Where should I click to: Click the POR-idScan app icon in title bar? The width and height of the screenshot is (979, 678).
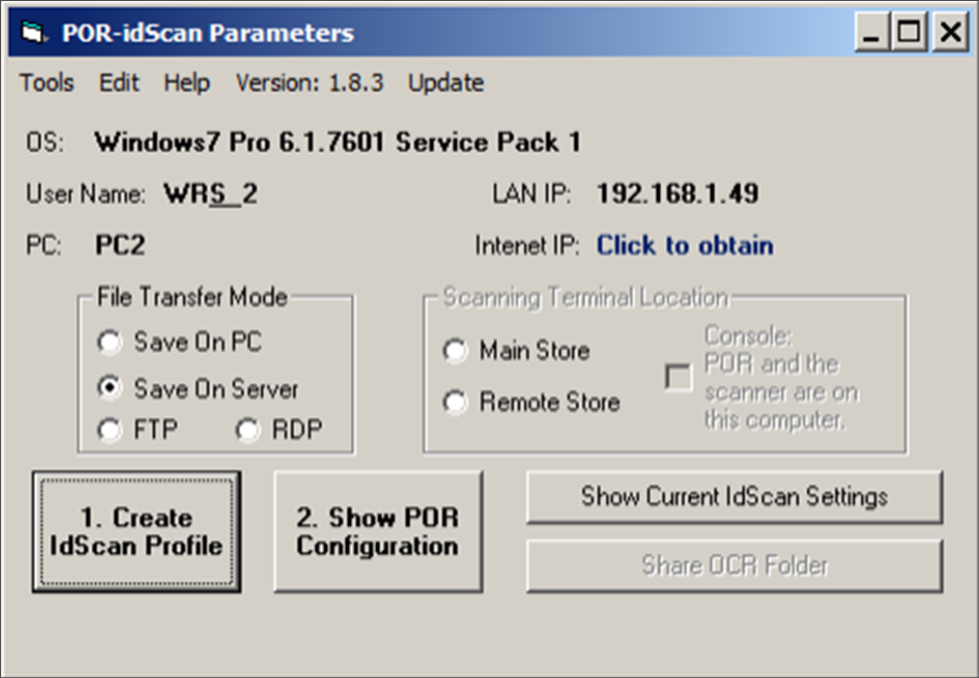34,34
